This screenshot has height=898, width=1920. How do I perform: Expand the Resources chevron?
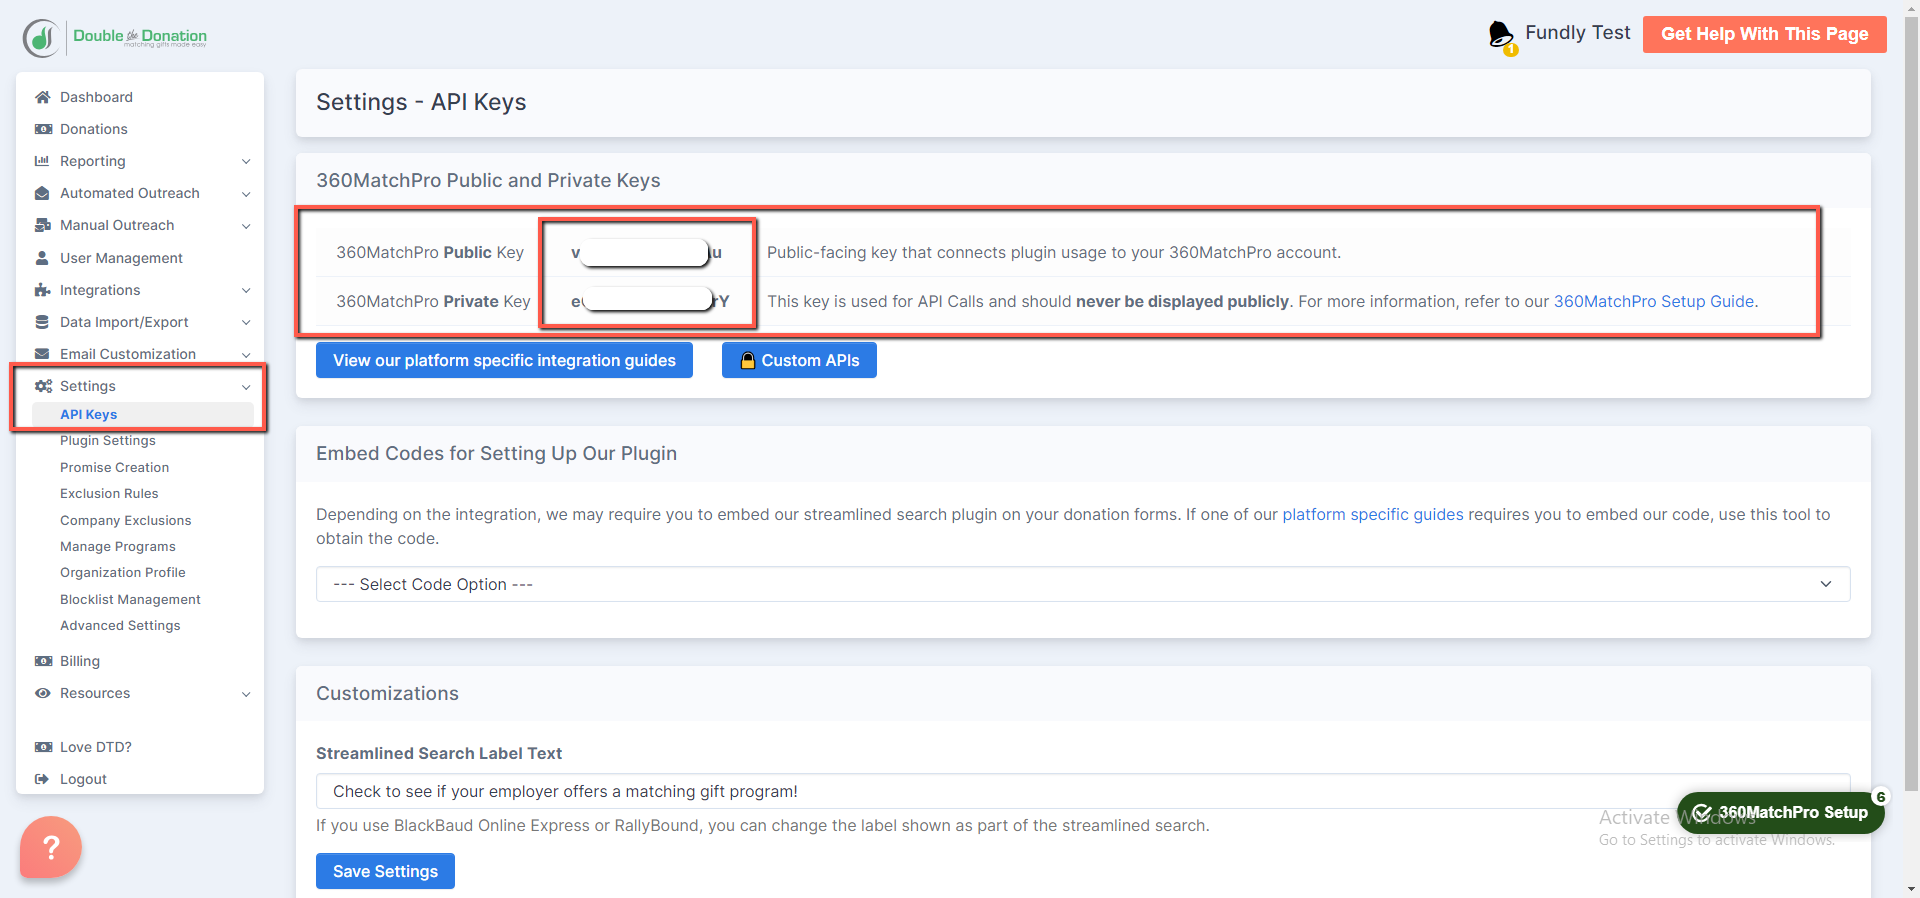[x=246, y=694]
